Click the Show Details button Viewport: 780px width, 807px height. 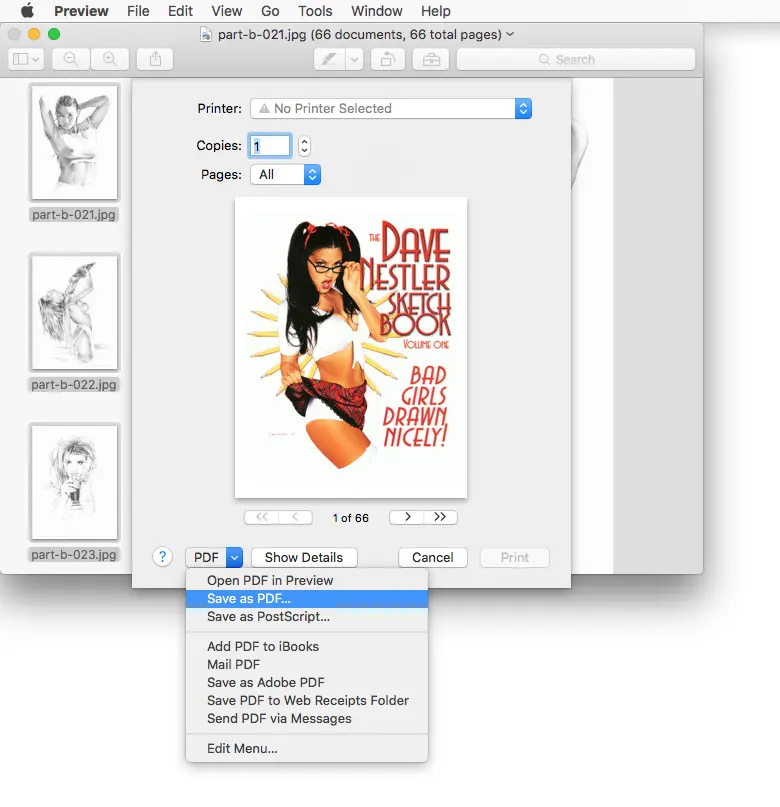[x=303, y=557]
